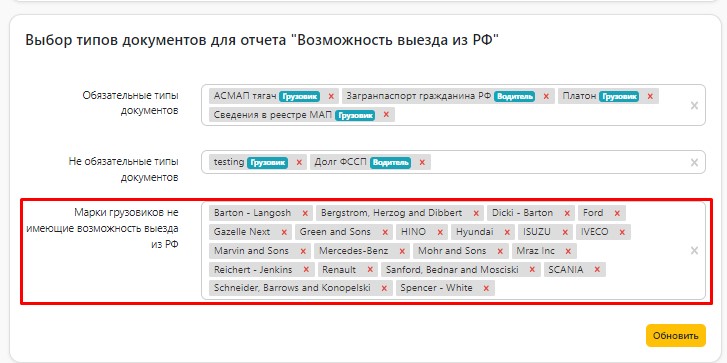
Task: Click the Mercedes-Benz tag text
Action: (x=354, y=251)
